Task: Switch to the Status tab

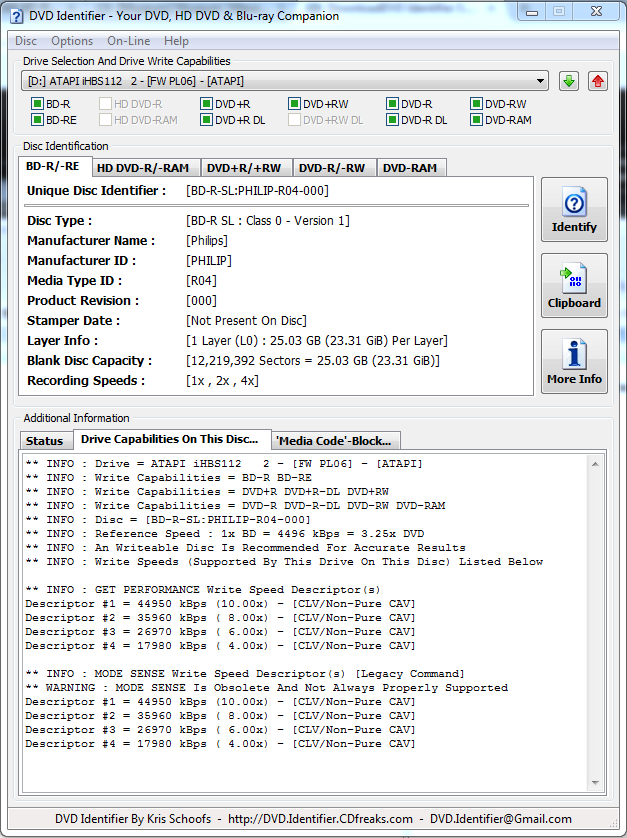Action: [x=45, y=441]
